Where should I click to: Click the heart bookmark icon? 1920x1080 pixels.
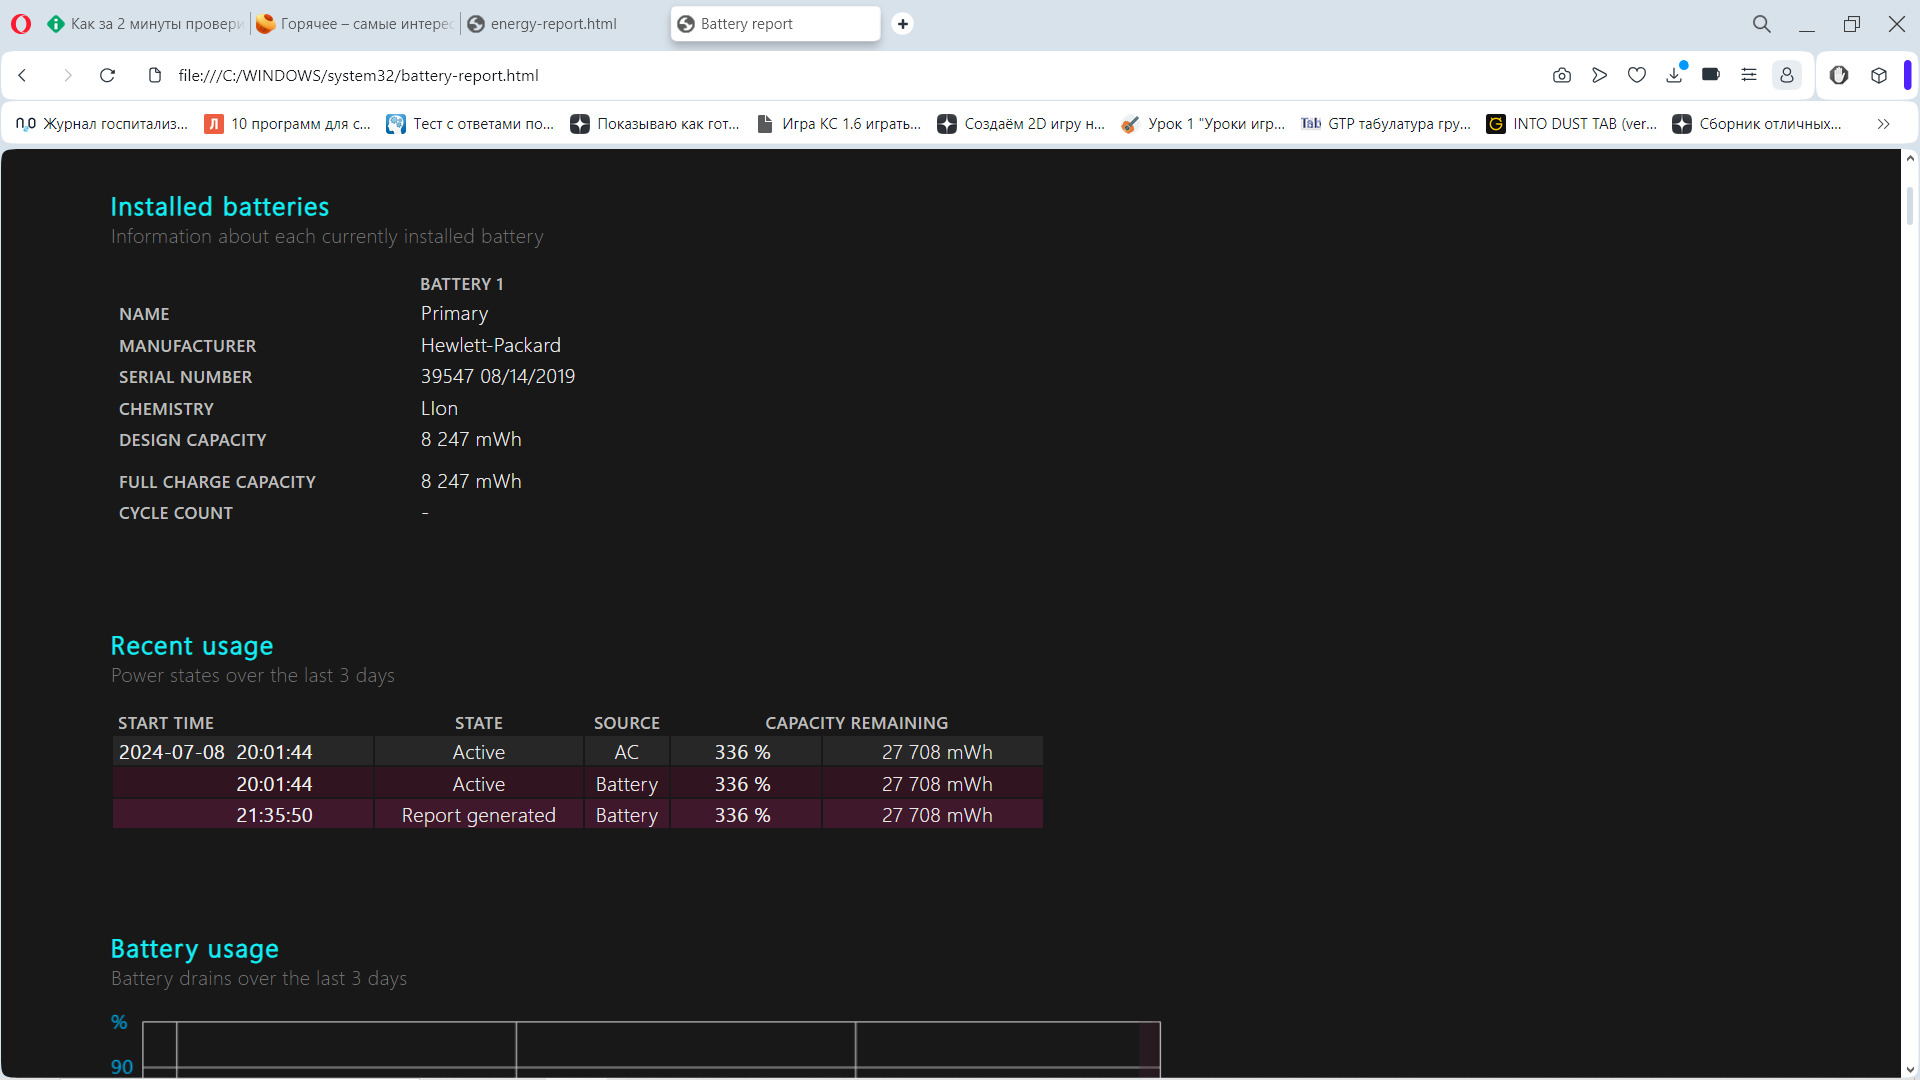point(1637,75)
